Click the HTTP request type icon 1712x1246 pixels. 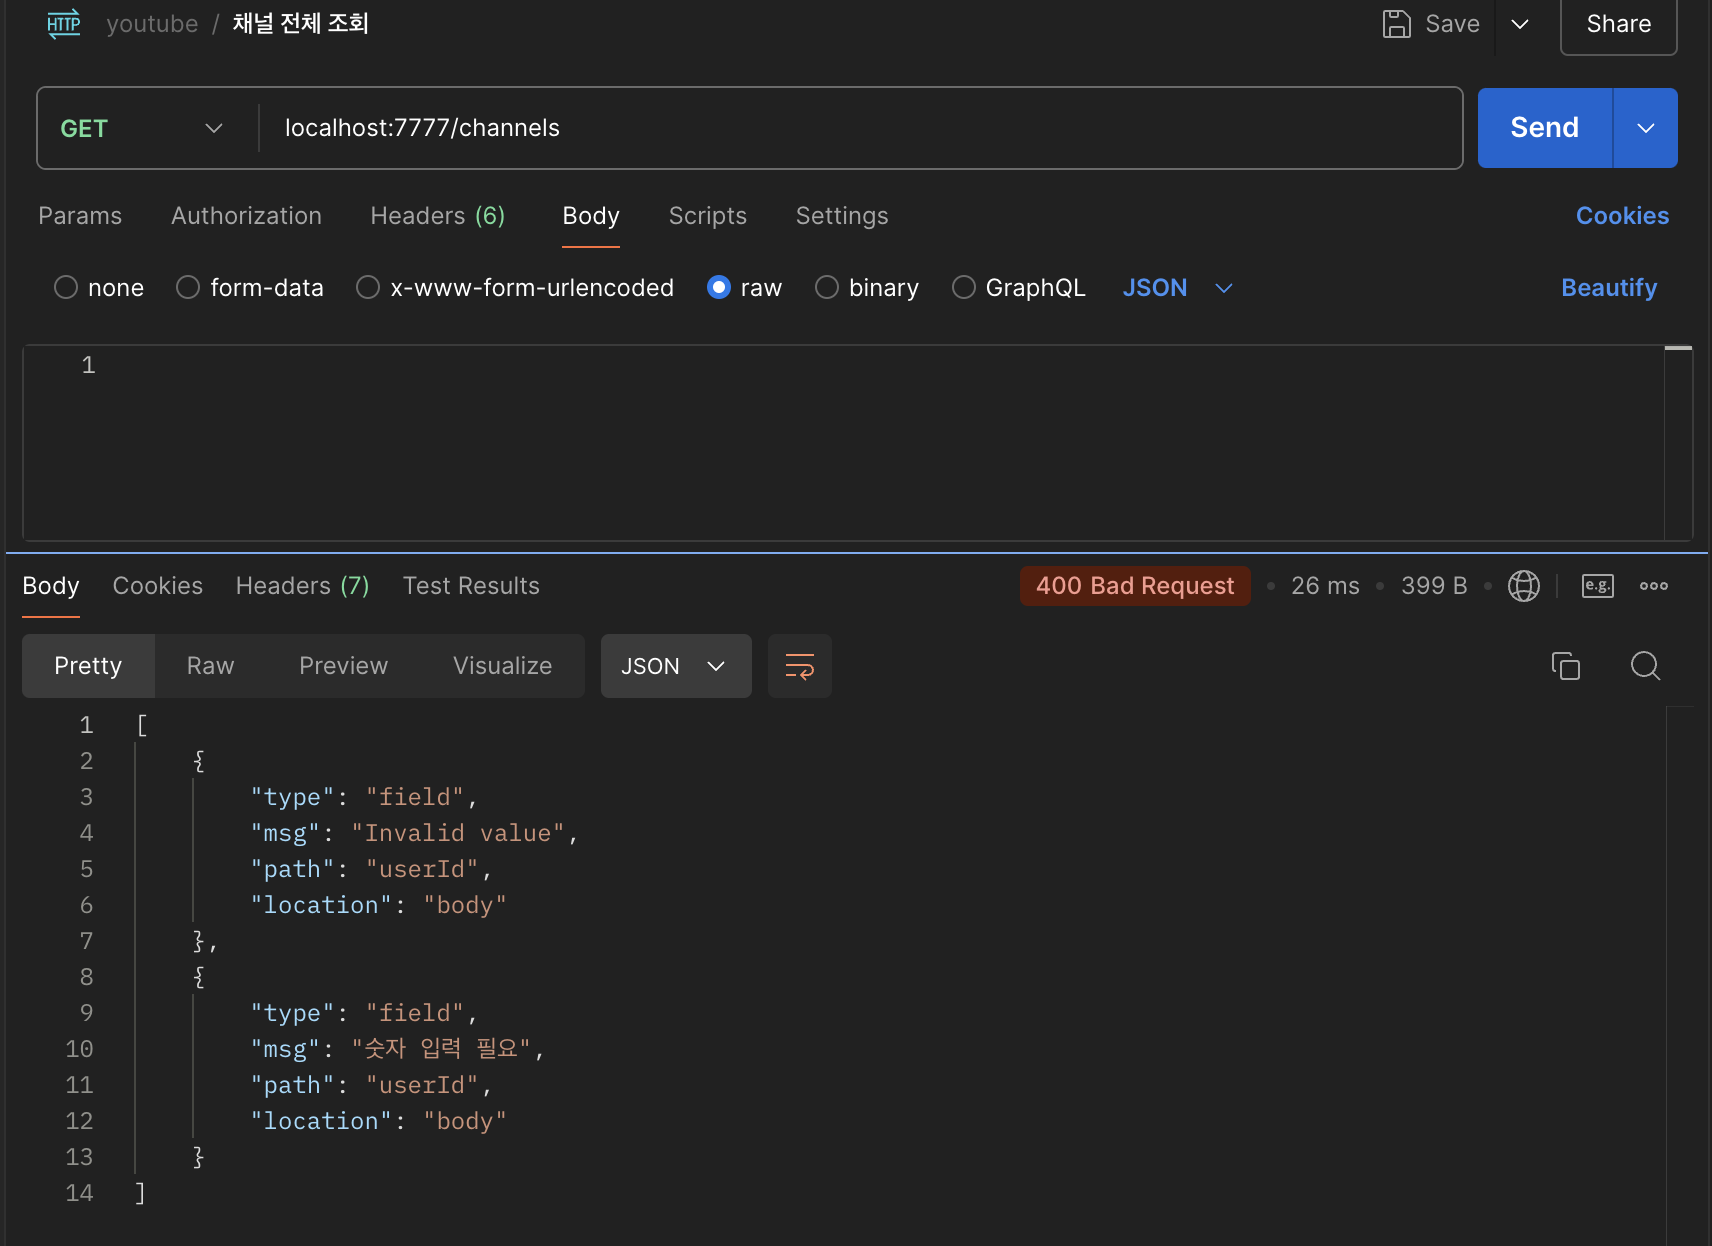64,24
